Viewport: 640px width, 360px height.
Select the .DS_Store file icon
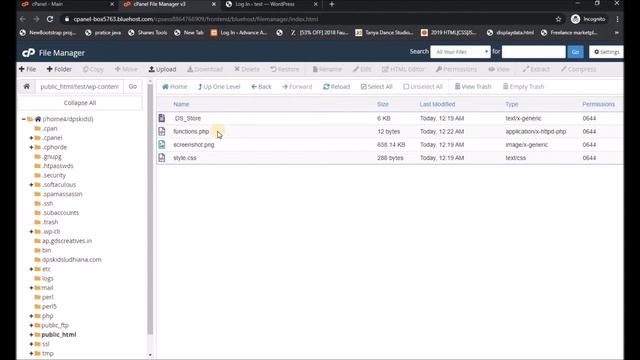[x=162, y=118]
